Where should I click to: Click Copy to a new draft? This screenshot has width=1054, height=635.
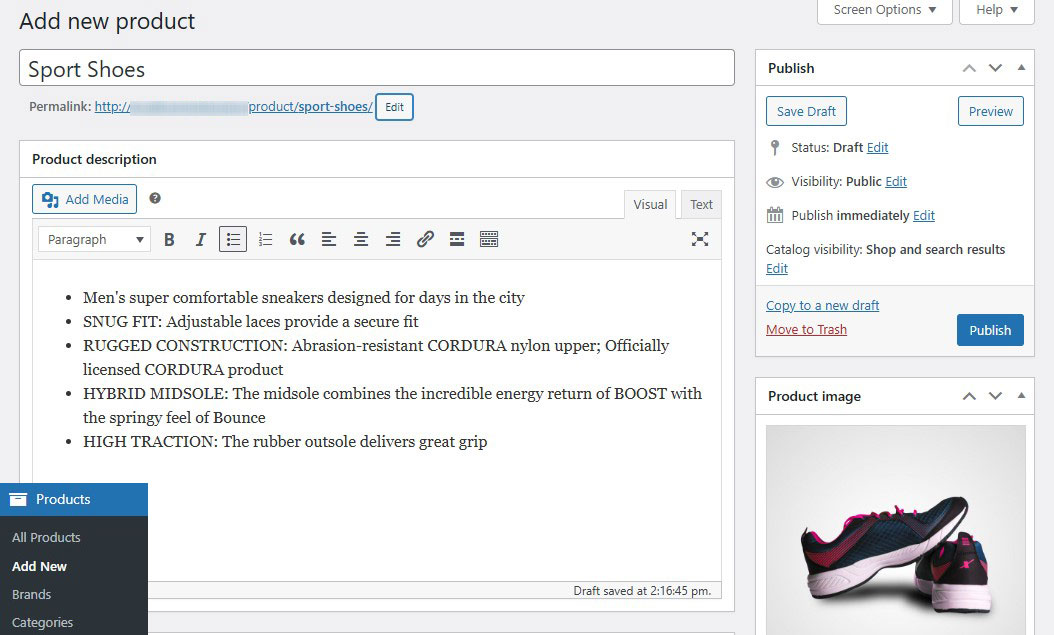coord(822,305)
